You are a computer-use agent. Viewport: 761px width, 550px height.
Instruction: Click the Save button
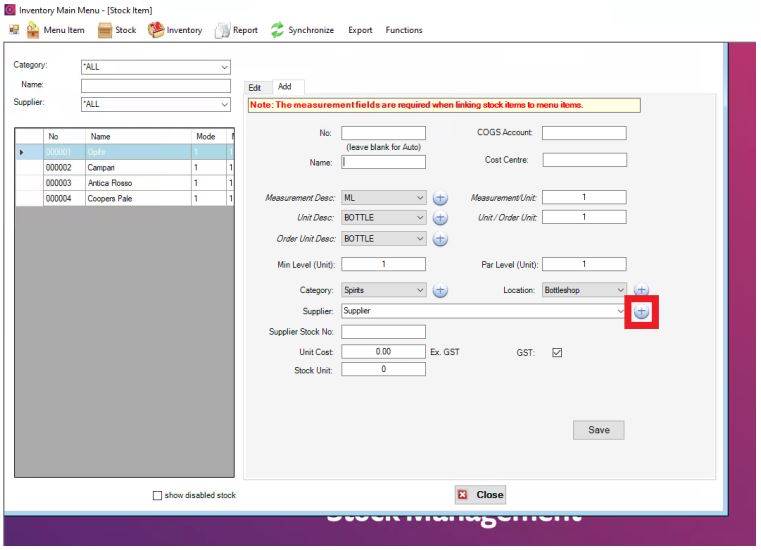pyautogui.click(x=598, y=430)
